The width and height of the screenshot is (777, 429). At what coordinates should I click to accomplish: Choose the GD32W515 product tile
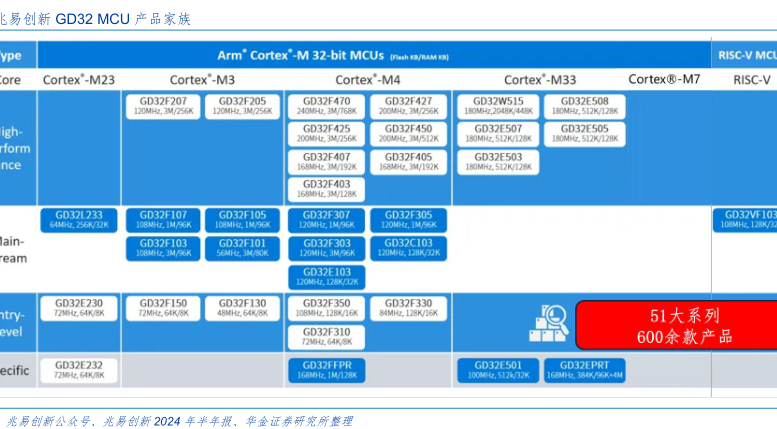click(497, 106)
